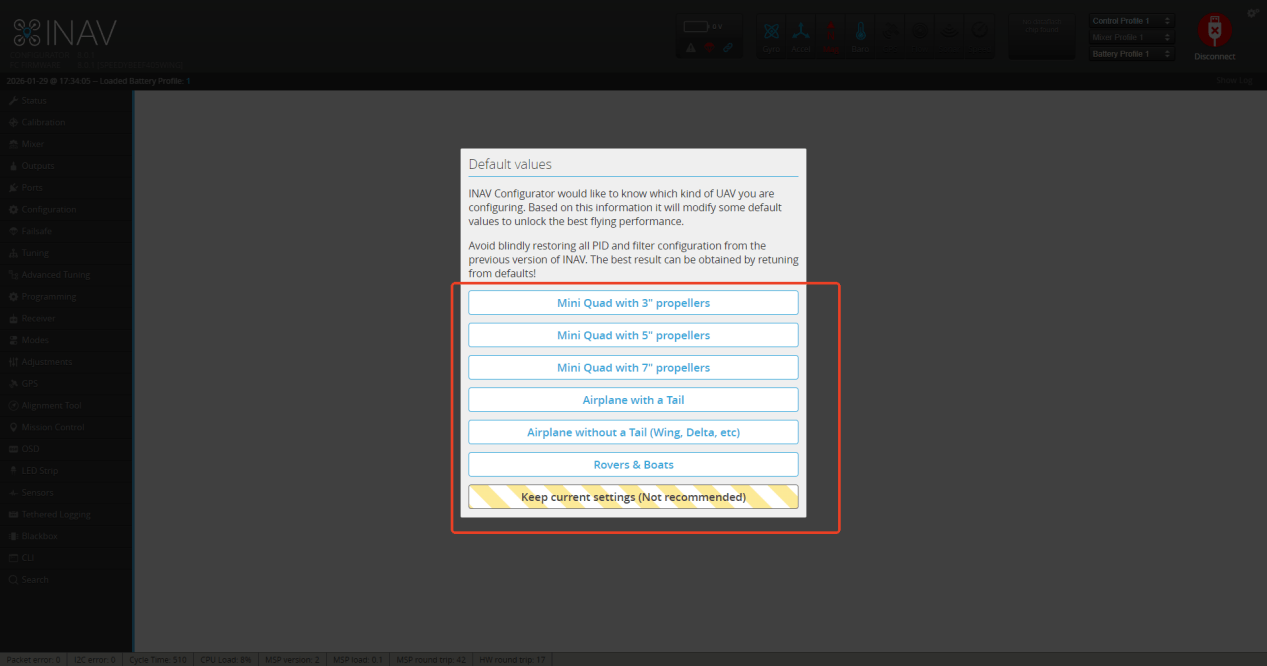Pick Rovers & Boats default values

(x=633, y=465)
